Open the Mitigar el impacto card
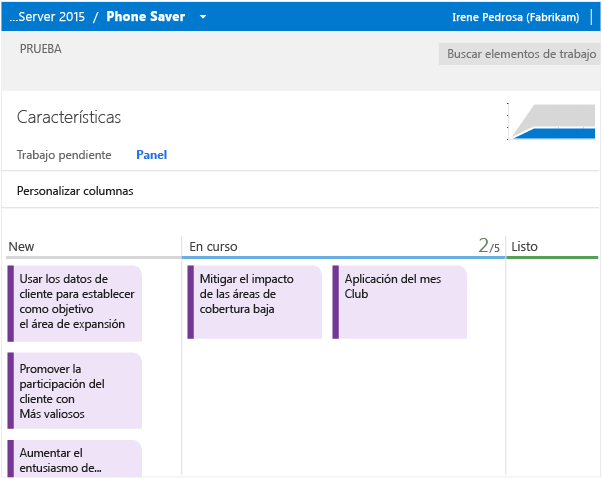Screen dimensions: 602x479 (255, 302)
